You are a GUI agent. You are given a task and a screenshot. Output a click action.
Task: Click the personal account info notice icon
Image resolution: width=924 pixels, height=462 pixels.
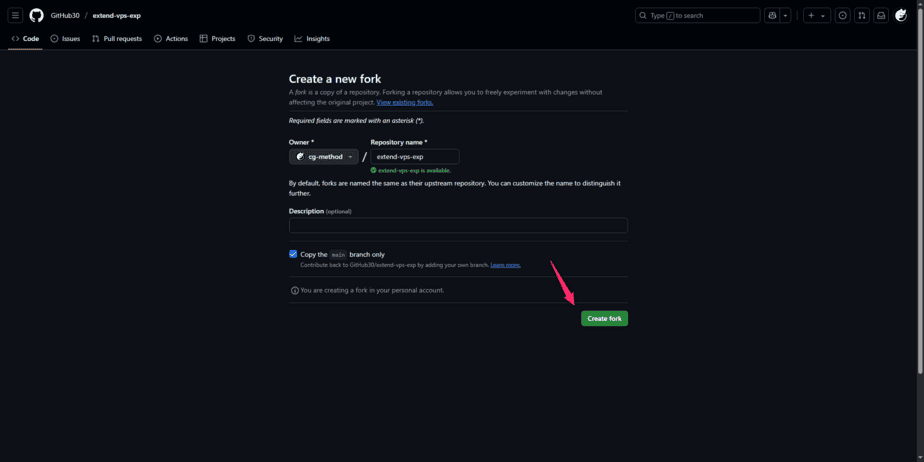pos(295,291)
